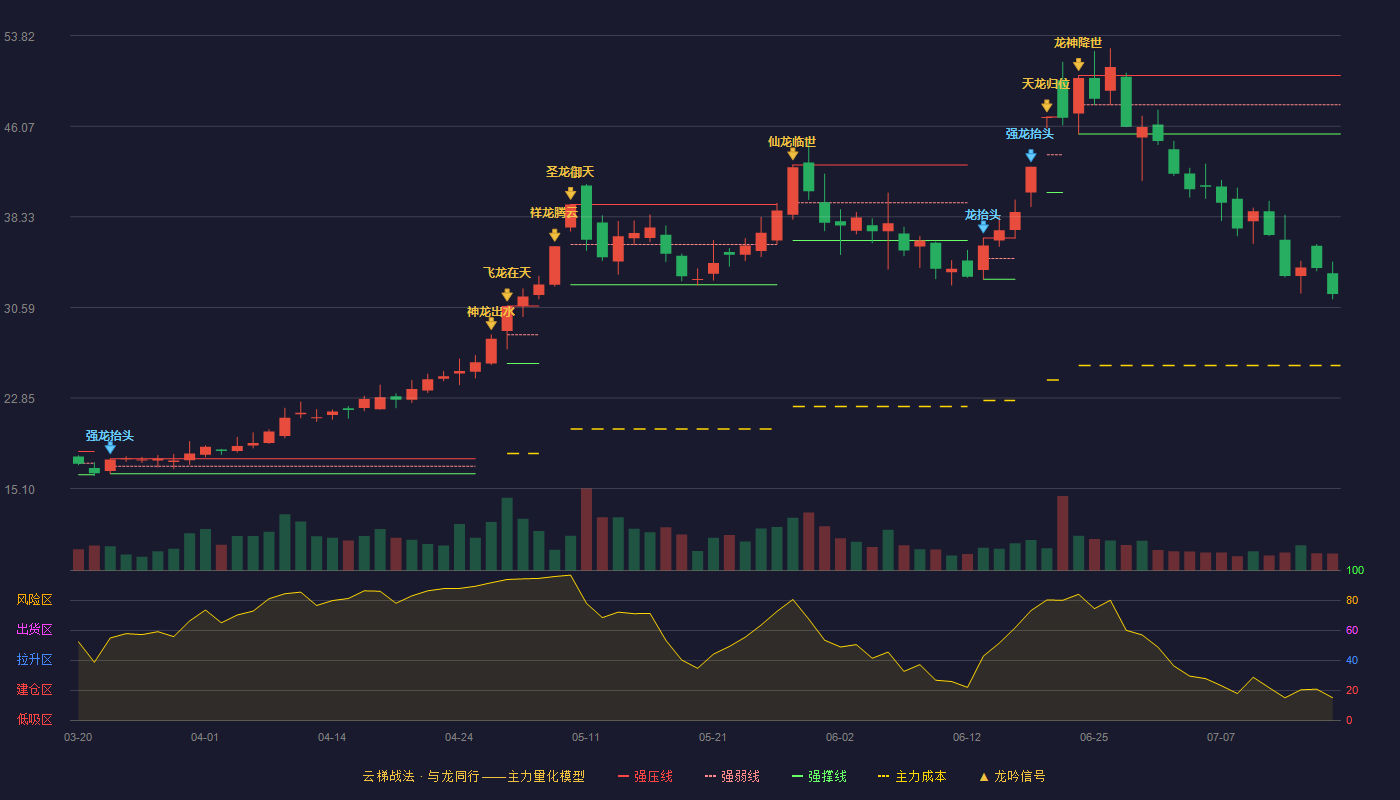Image resolution: width=1400 pixels, height=800 pixels.
Task: Click the 07-07 date axis label
Action: [x=1221, y=737]
